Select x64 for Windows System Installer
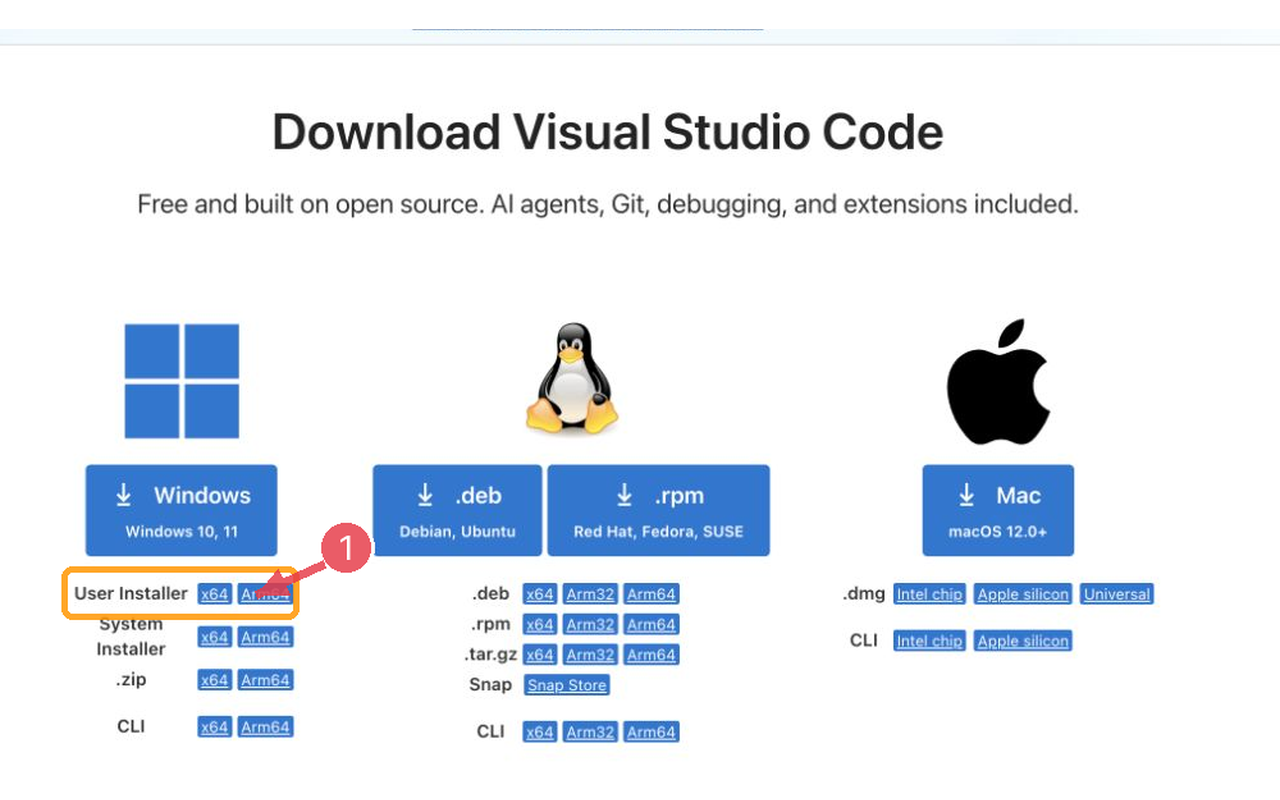The height and width of the screenshot is (800, 1280). coord(214,637)
